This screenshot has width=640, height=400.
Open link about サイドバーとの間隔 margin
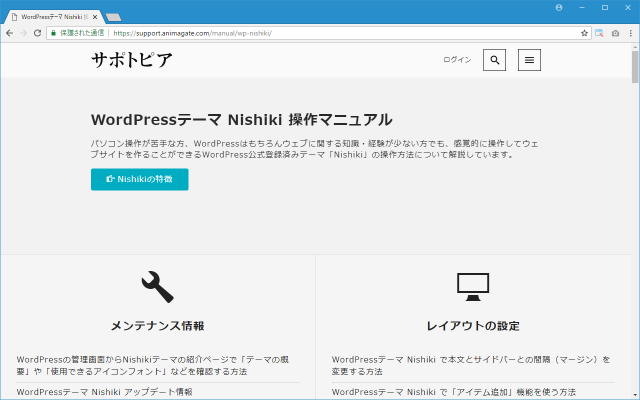[x=471, y=365]
